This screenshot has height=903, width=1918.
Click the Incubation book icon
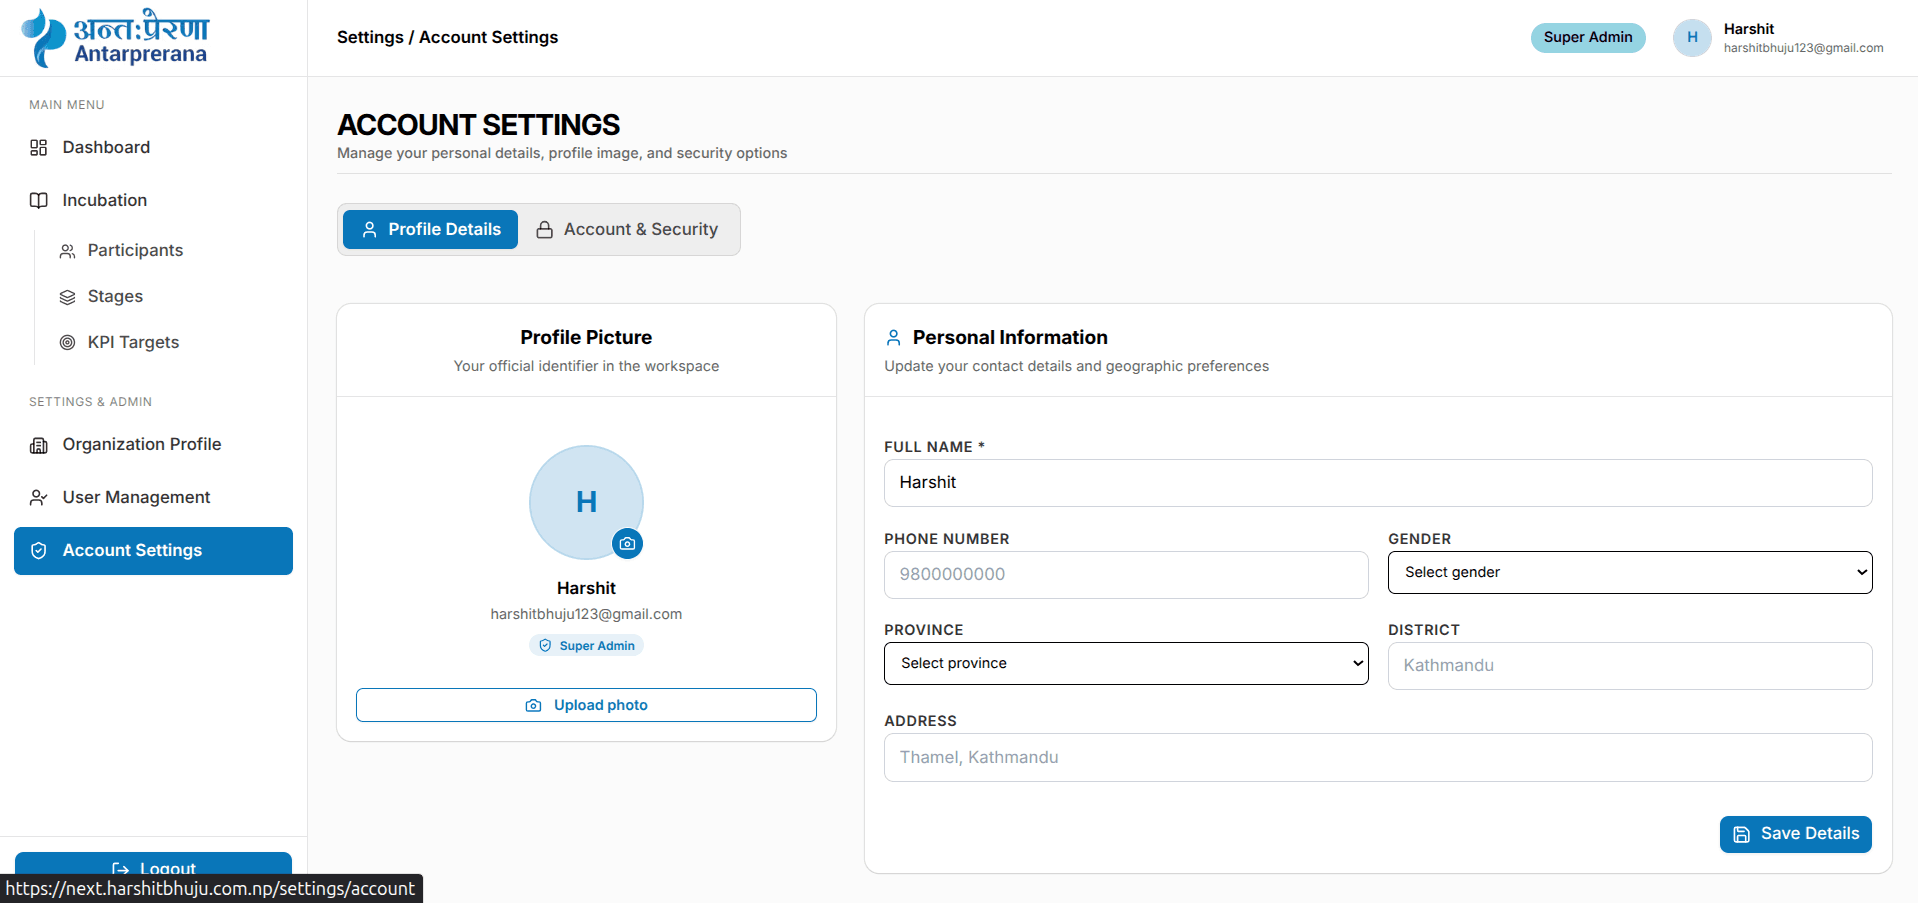(39, 201)
